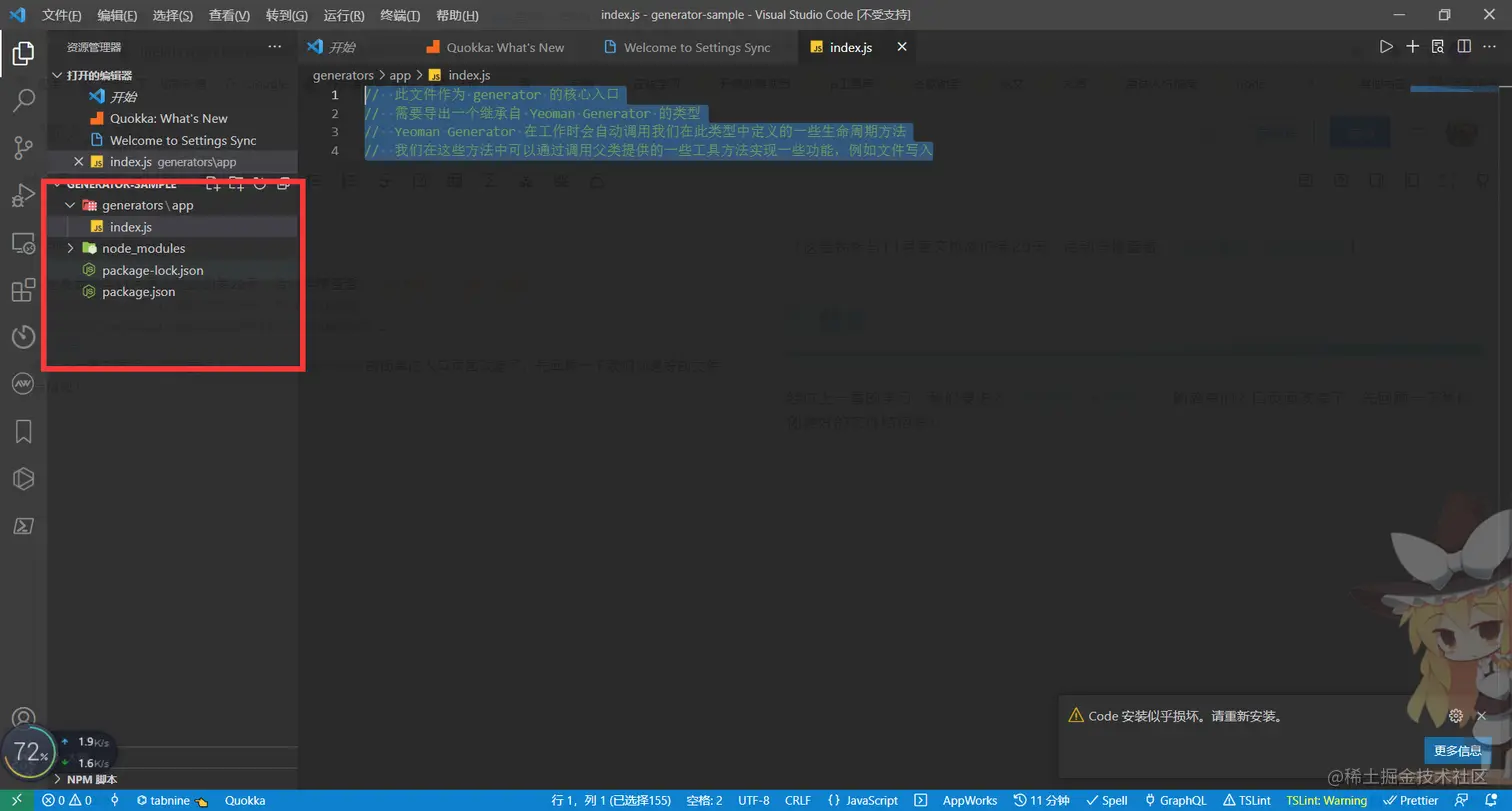Dismiss the Code installation corrupted notification
Screen dimensions: 1512x811
(1482, 716)
